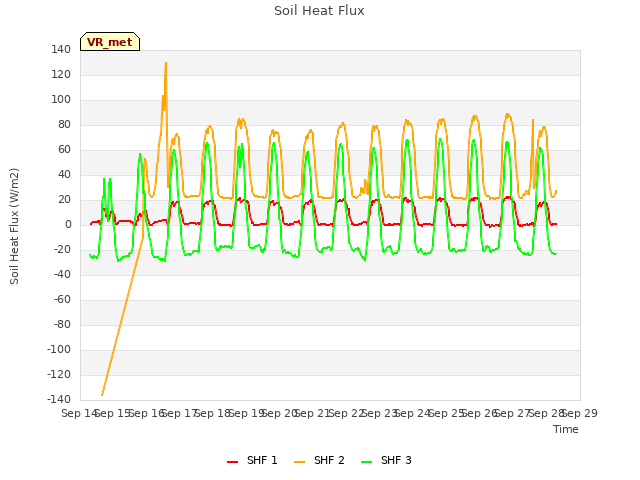Click the -100 y-axis tick label
This screenshot has height=480, width=640.
[x=59, y=349]
